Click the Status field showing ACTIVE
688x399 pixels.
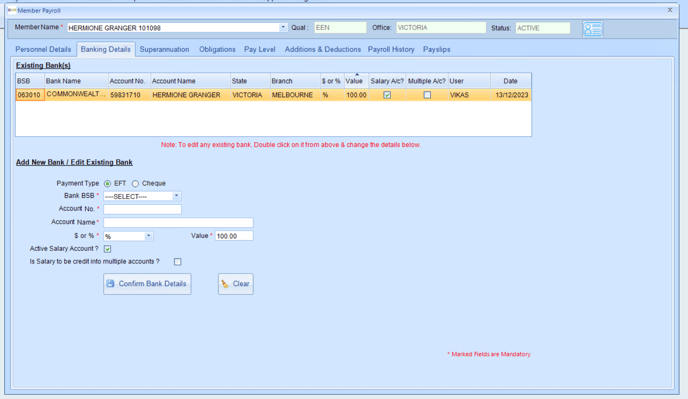(x=543, y=28)
